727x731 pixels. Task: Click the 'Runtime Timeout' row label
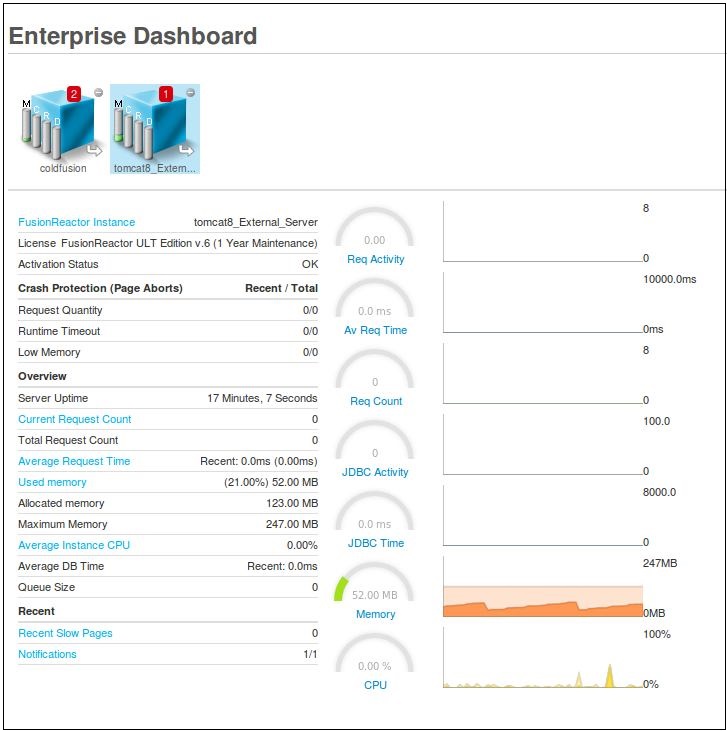coord(59,331)
